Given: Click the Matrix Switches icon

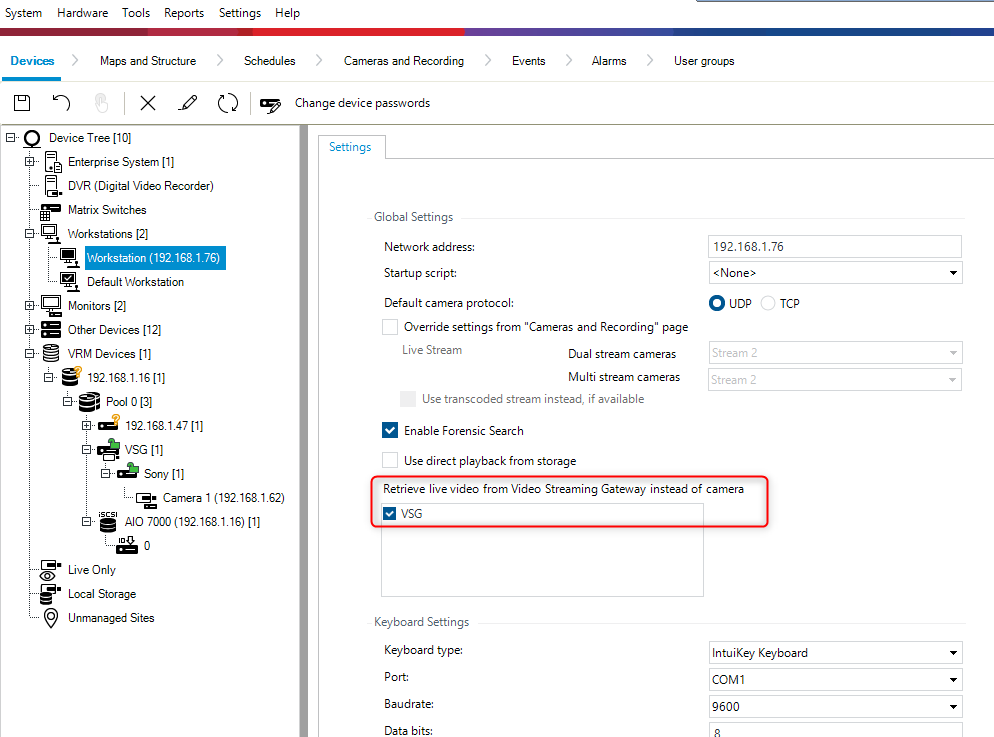Looking at the screenshot, I should [x=51, y=210].
